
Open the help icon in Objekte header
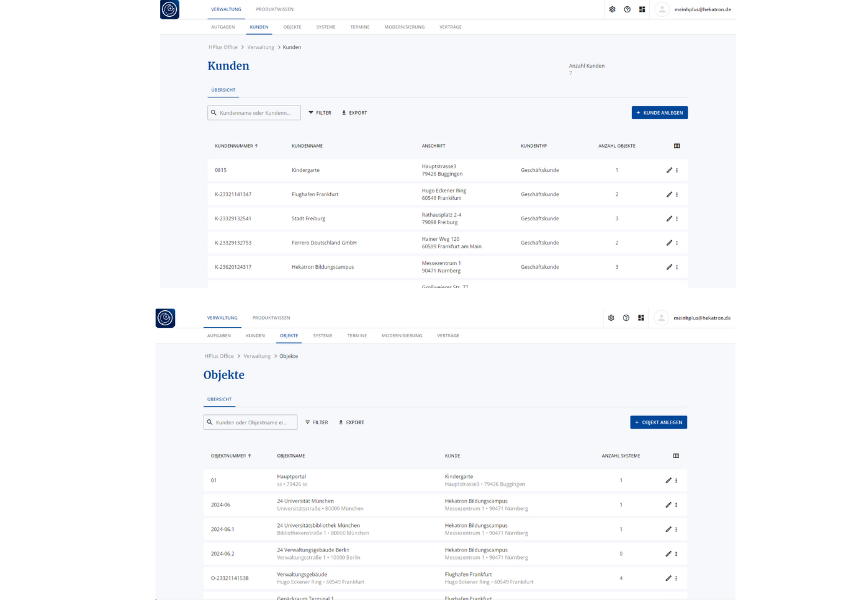[626, 318]
